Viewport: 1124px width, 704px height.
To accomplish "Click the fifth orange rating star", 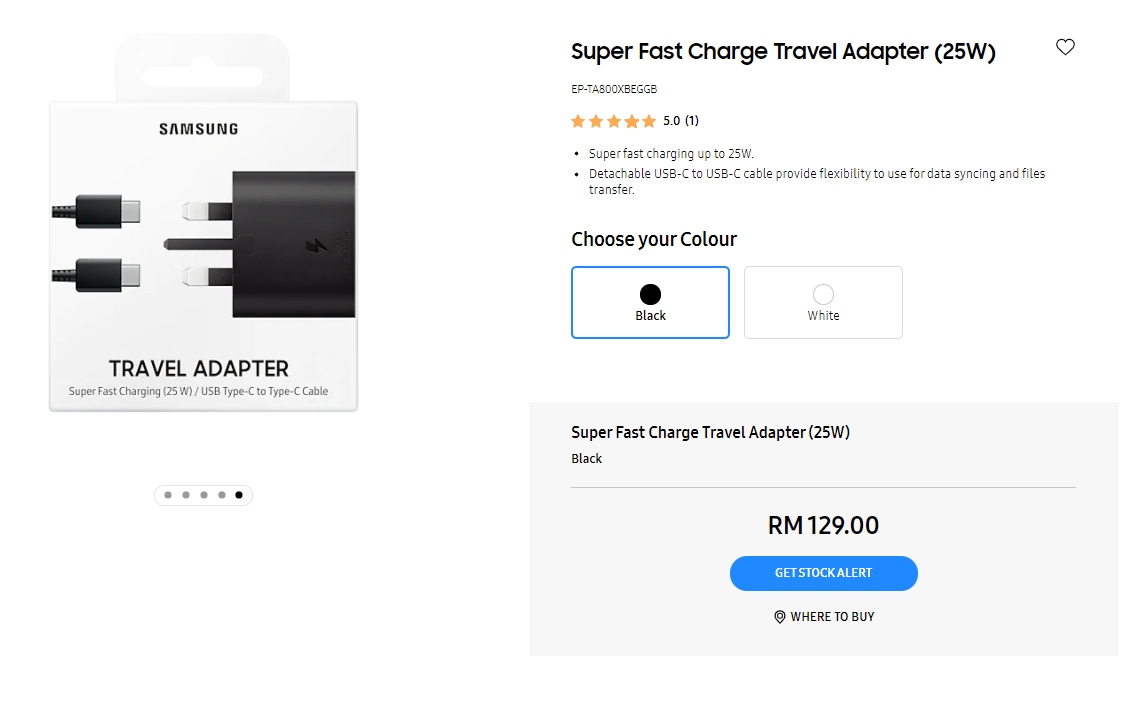I will tap(649, 121).
